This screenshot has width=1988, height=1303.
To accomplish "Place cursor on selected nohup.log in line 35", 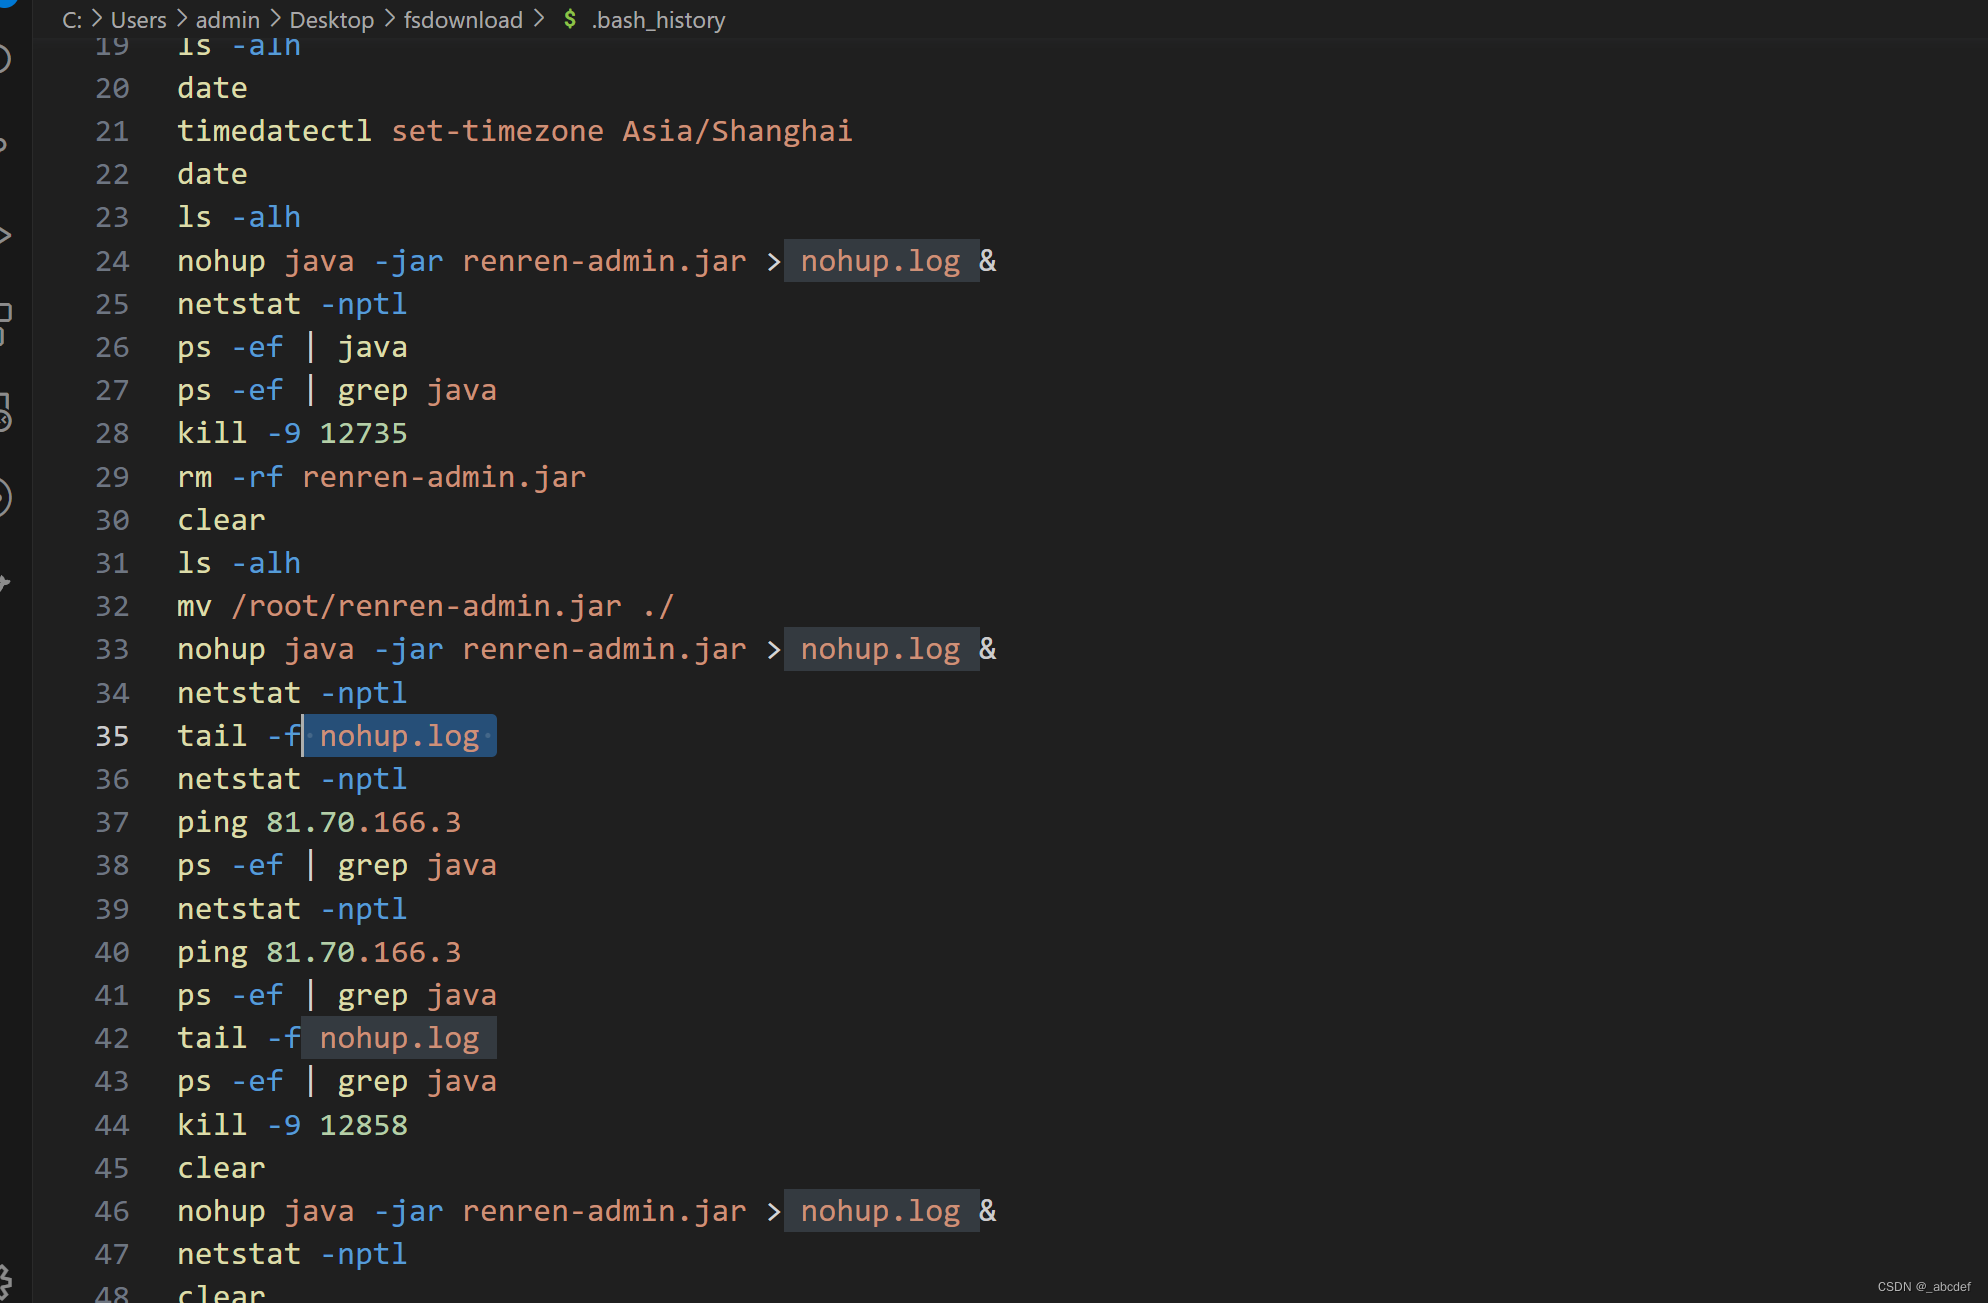I will (x=399, y=736).
